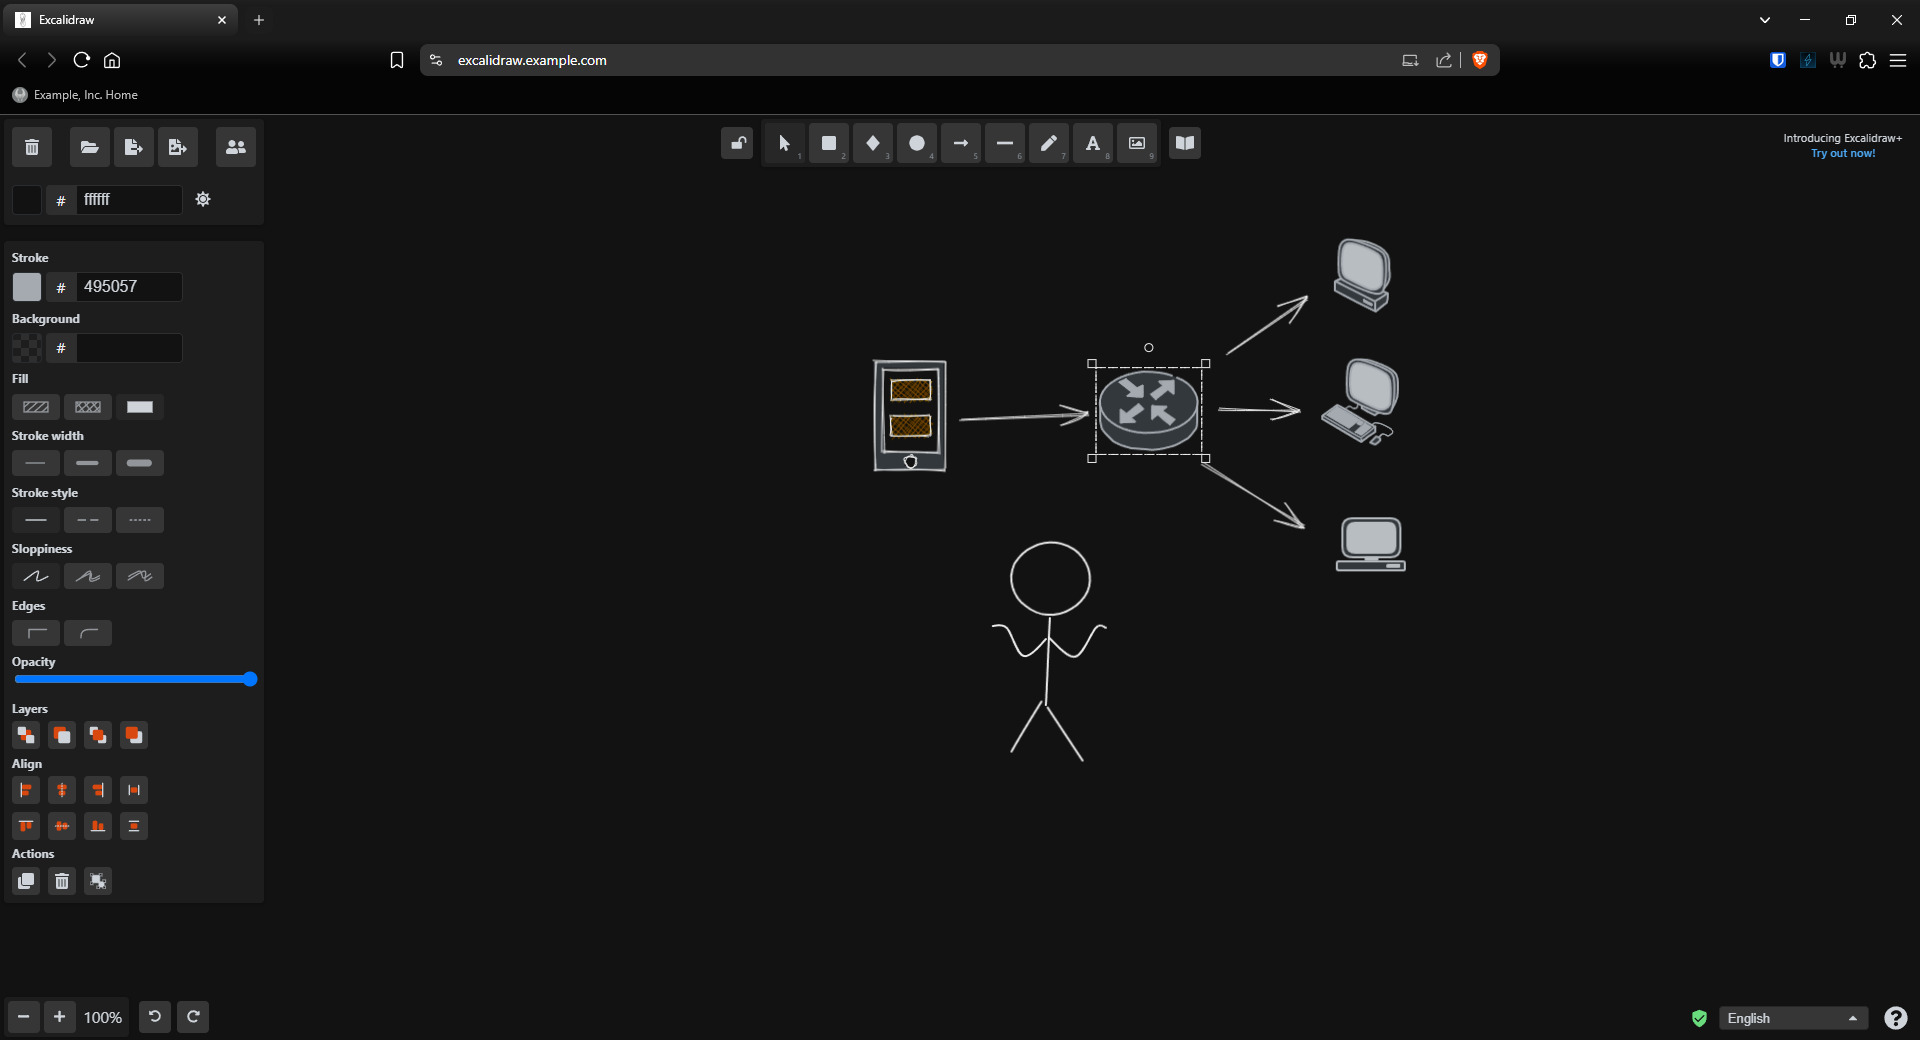Open the Example, Inc. Home bookmark
1920x1040 pixels.
pos(76,95)
